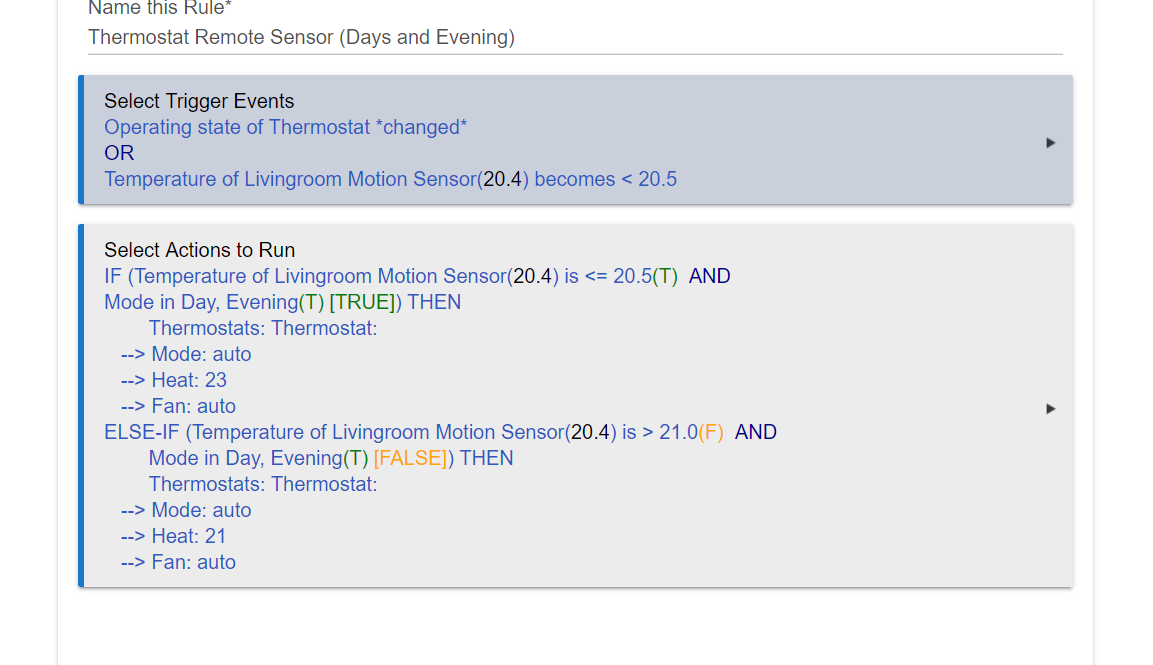
Task: Click Mode: auto above Heat: 23
Action: [x=186, y=355]
